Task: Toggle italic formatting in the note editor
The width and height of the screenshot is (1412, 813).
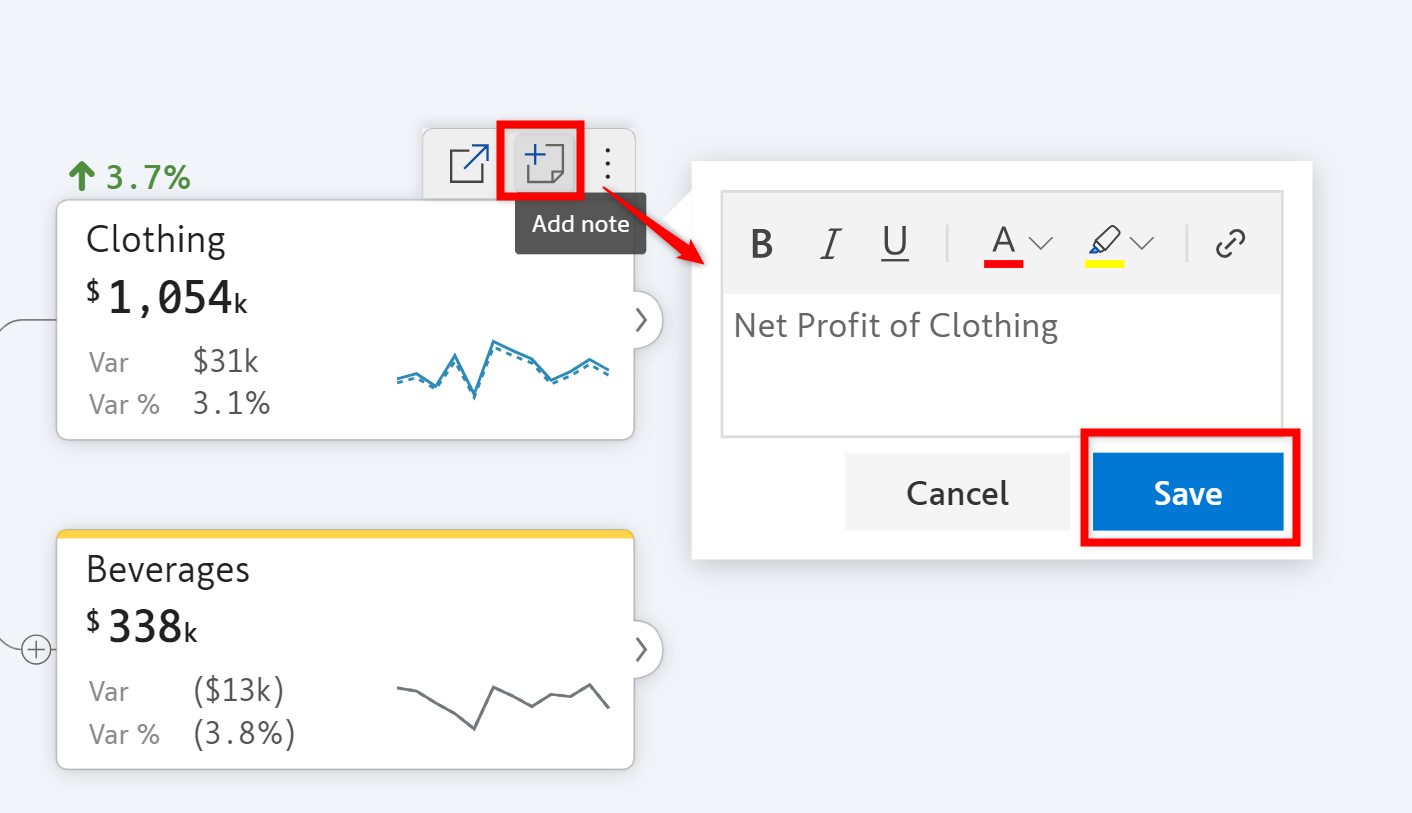Action: (829, 243)
